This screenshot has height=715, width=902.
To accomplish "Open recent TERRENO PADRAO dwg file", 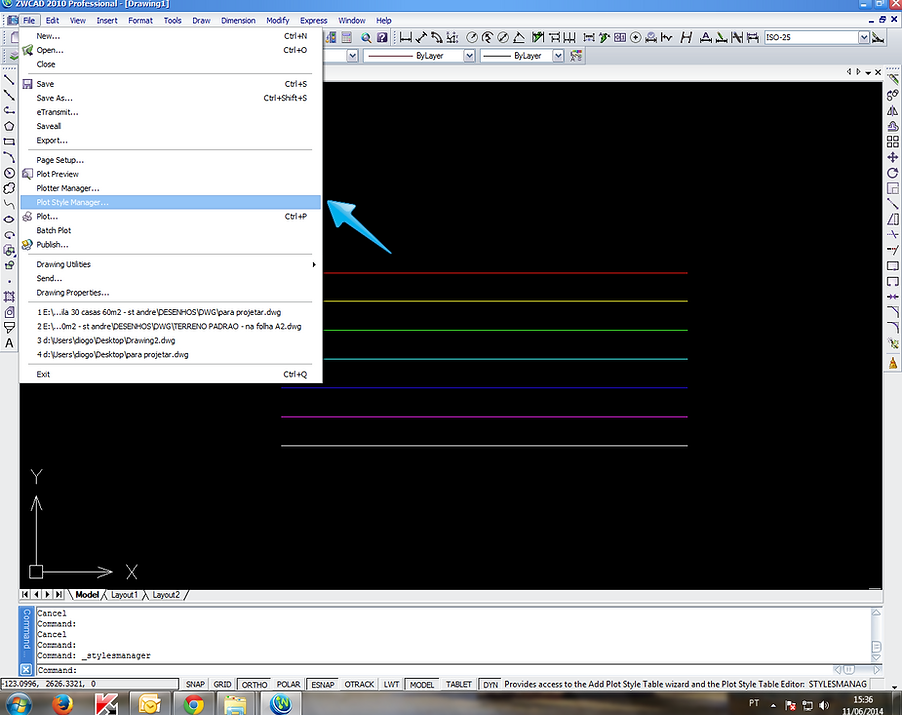I will click(x=170, y=326).
